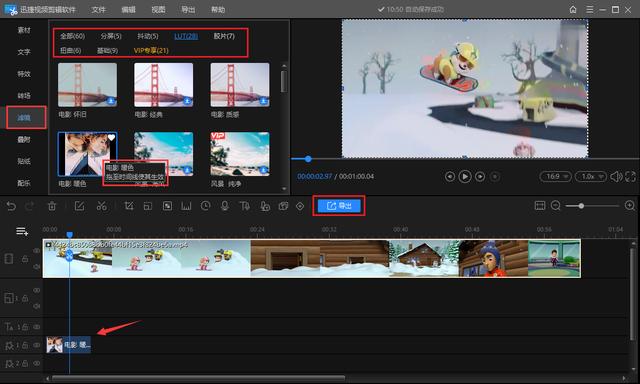Click the layered-squares icon left of keyframe diamond
Image resolution: width=640 pixels, height=384 pixels.
(x=283, y=206)
